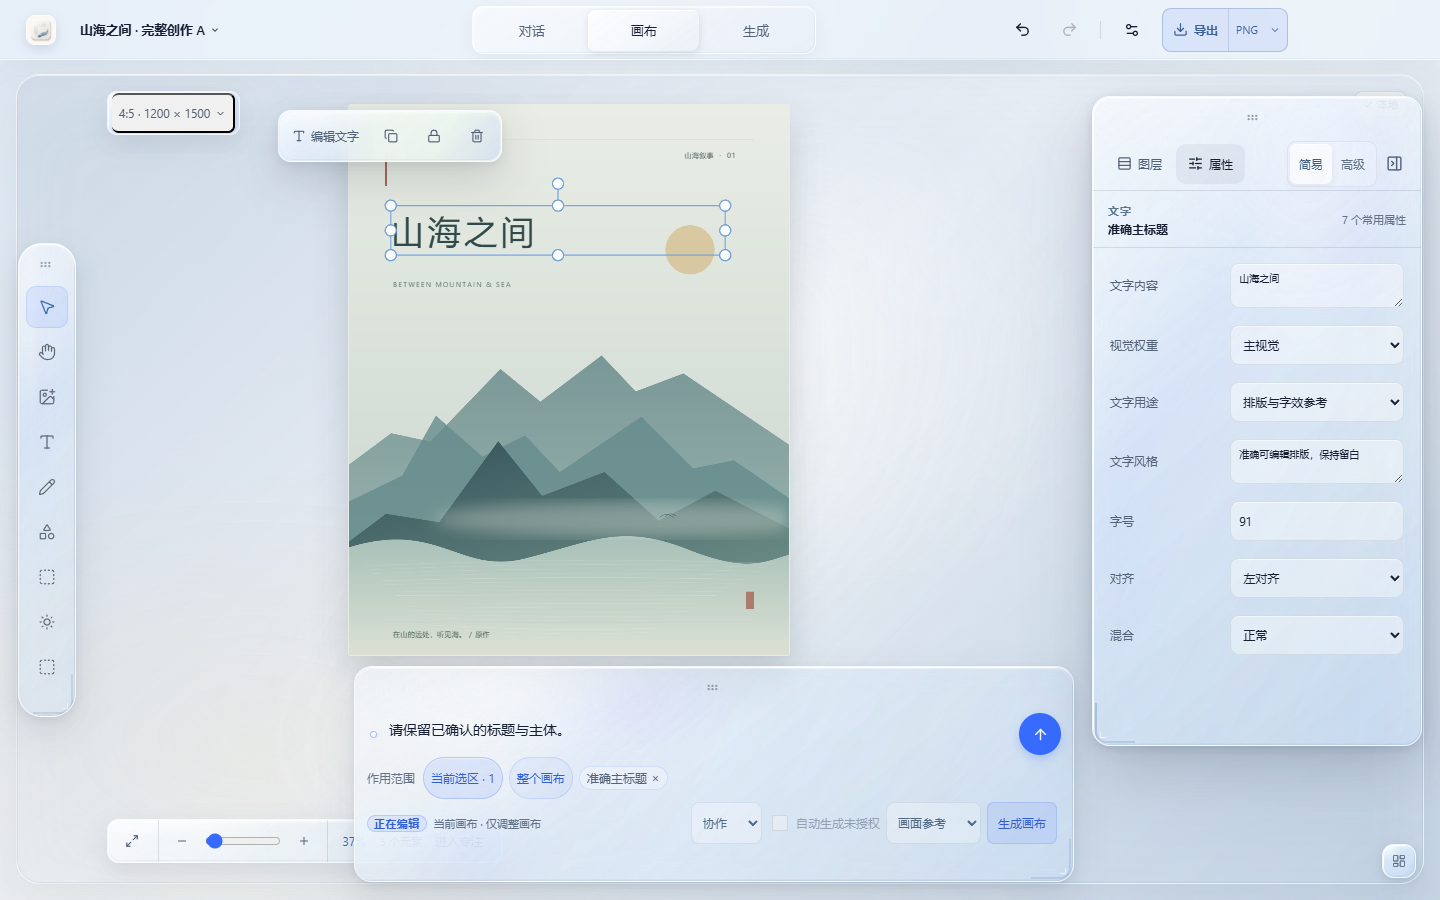The height and width of the screenshot is (900, 1440).
Task: Open the settings sliders icon in top bar
Action: pyautogui.click(x=1132, y=30)
